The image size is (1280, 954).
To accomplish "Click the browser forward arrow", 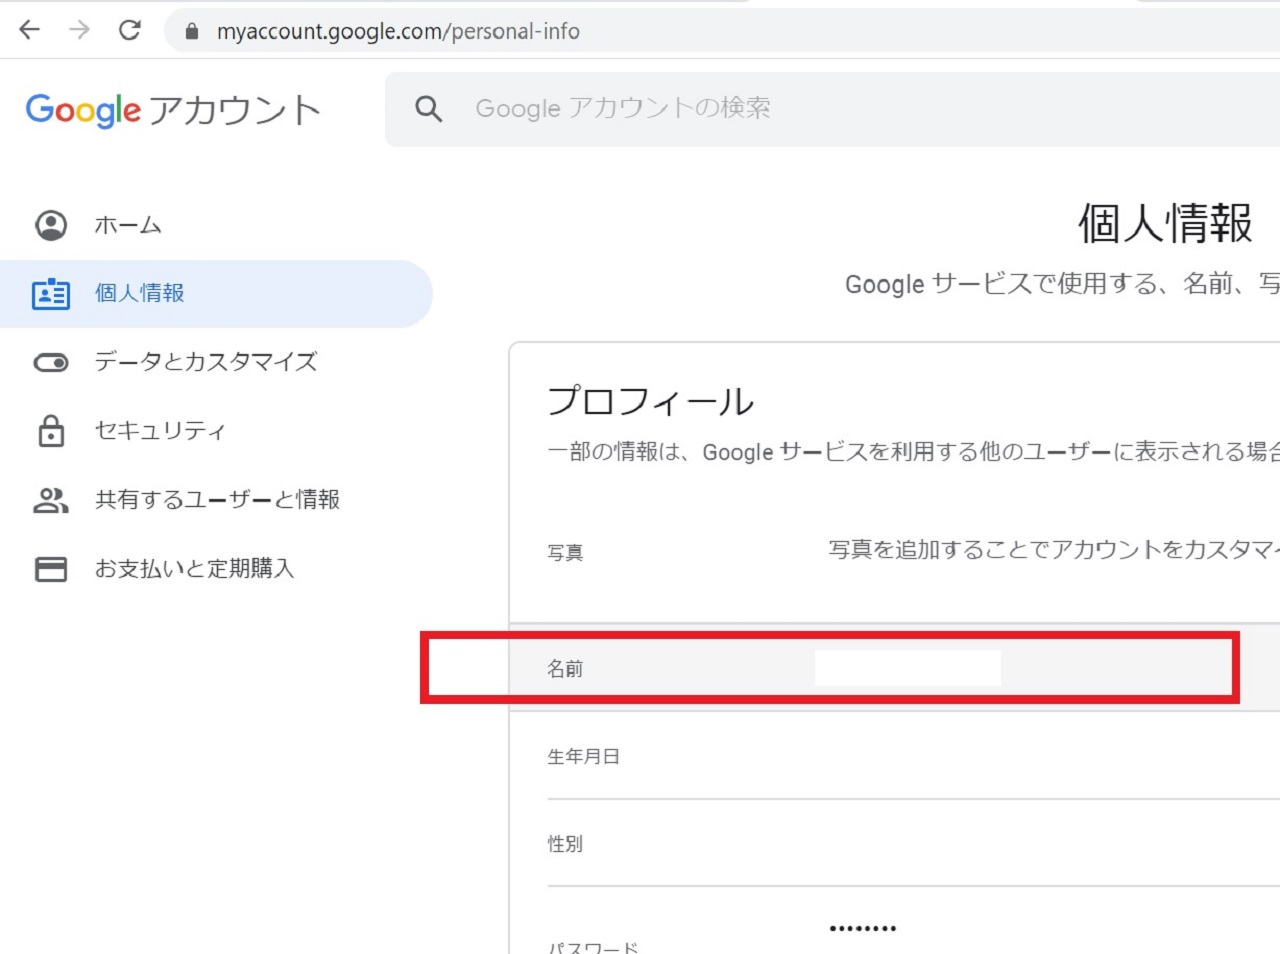I will coord(79,30).
